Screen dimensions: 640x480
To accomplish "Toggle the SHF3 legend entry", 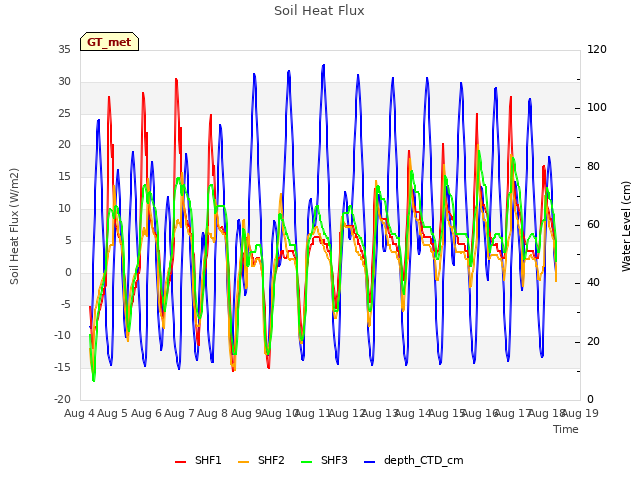I will coord(324,460).
